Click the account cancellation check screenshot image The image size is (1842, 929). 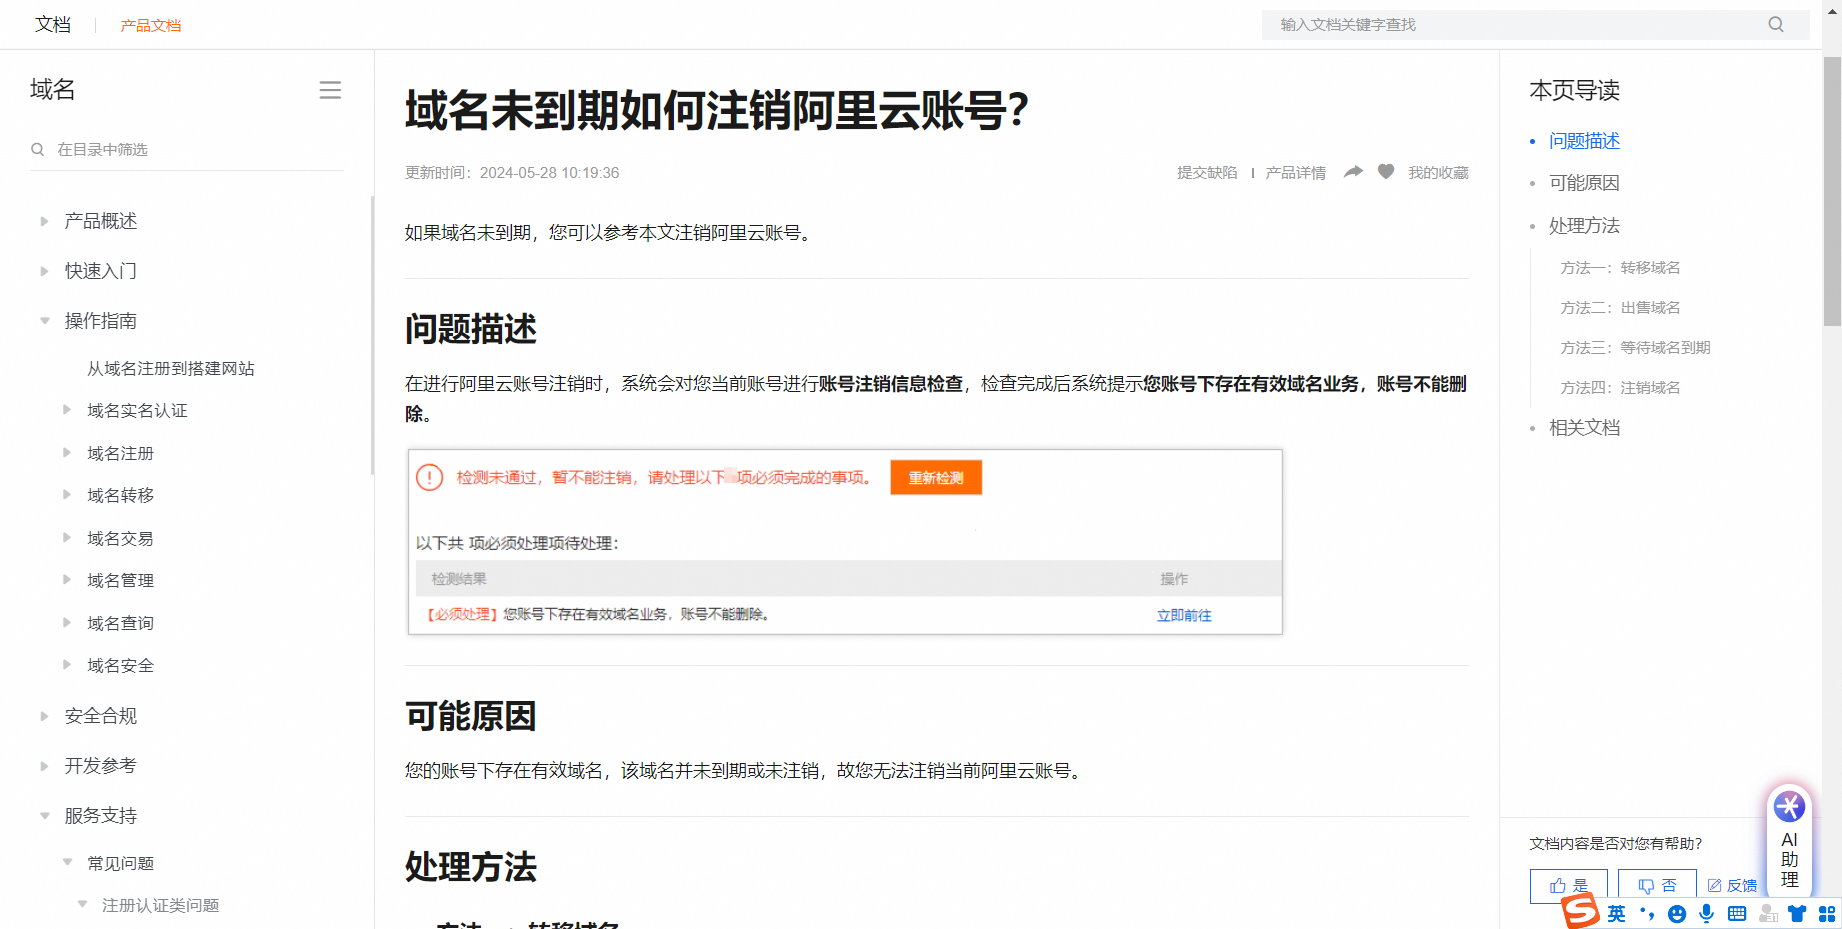click(x=845, y=542)
